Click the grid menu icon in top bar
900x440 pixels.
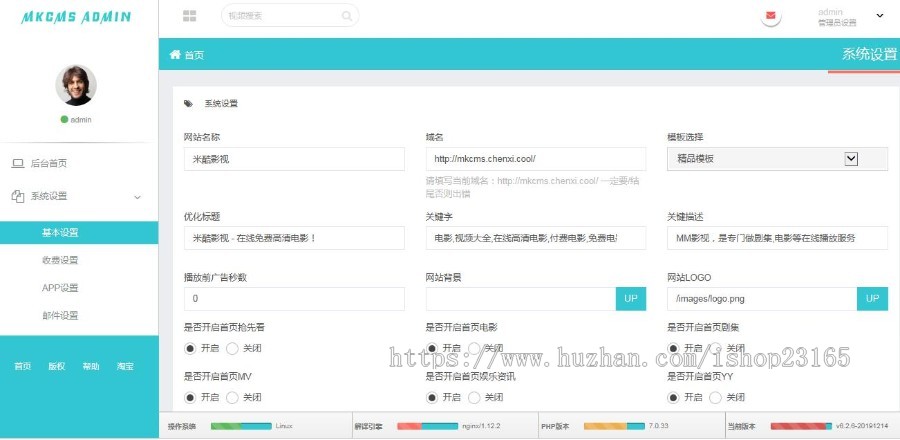(190, 16)
